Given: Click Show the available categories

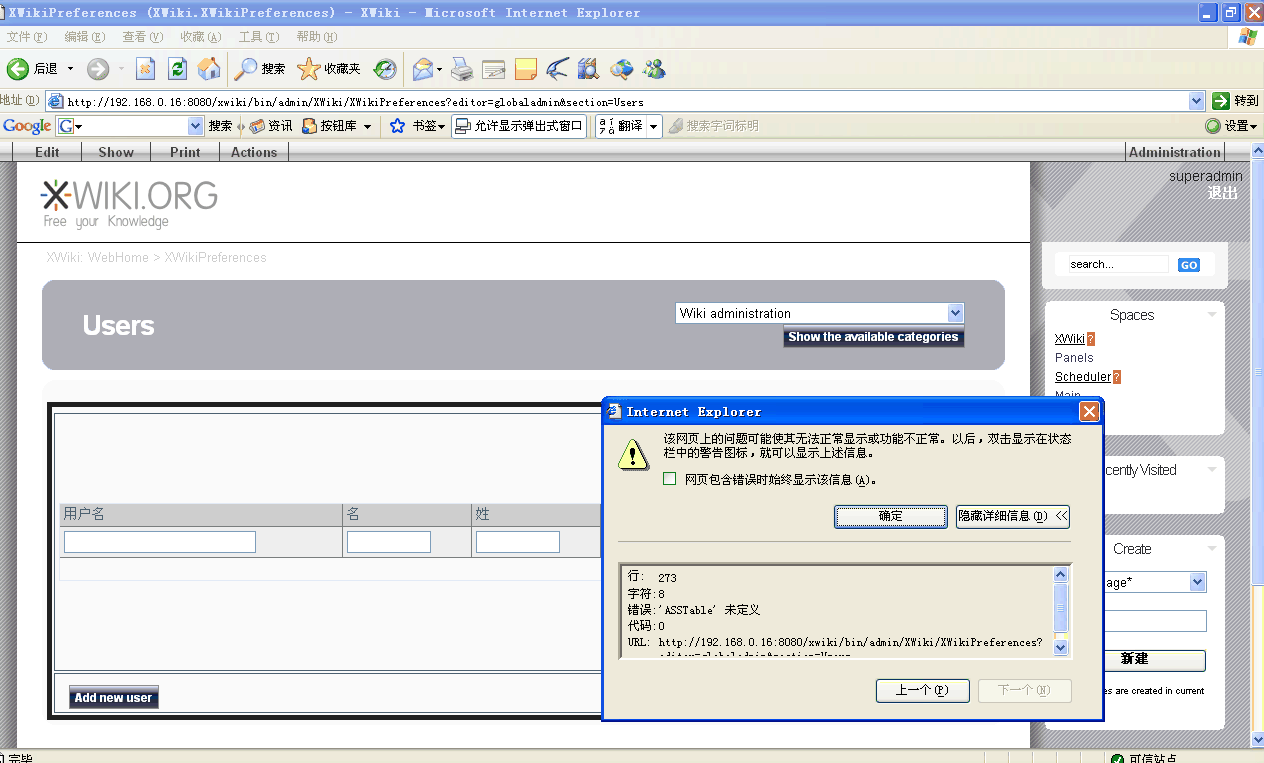Looking at the screenshot, I should click(873, 337).
